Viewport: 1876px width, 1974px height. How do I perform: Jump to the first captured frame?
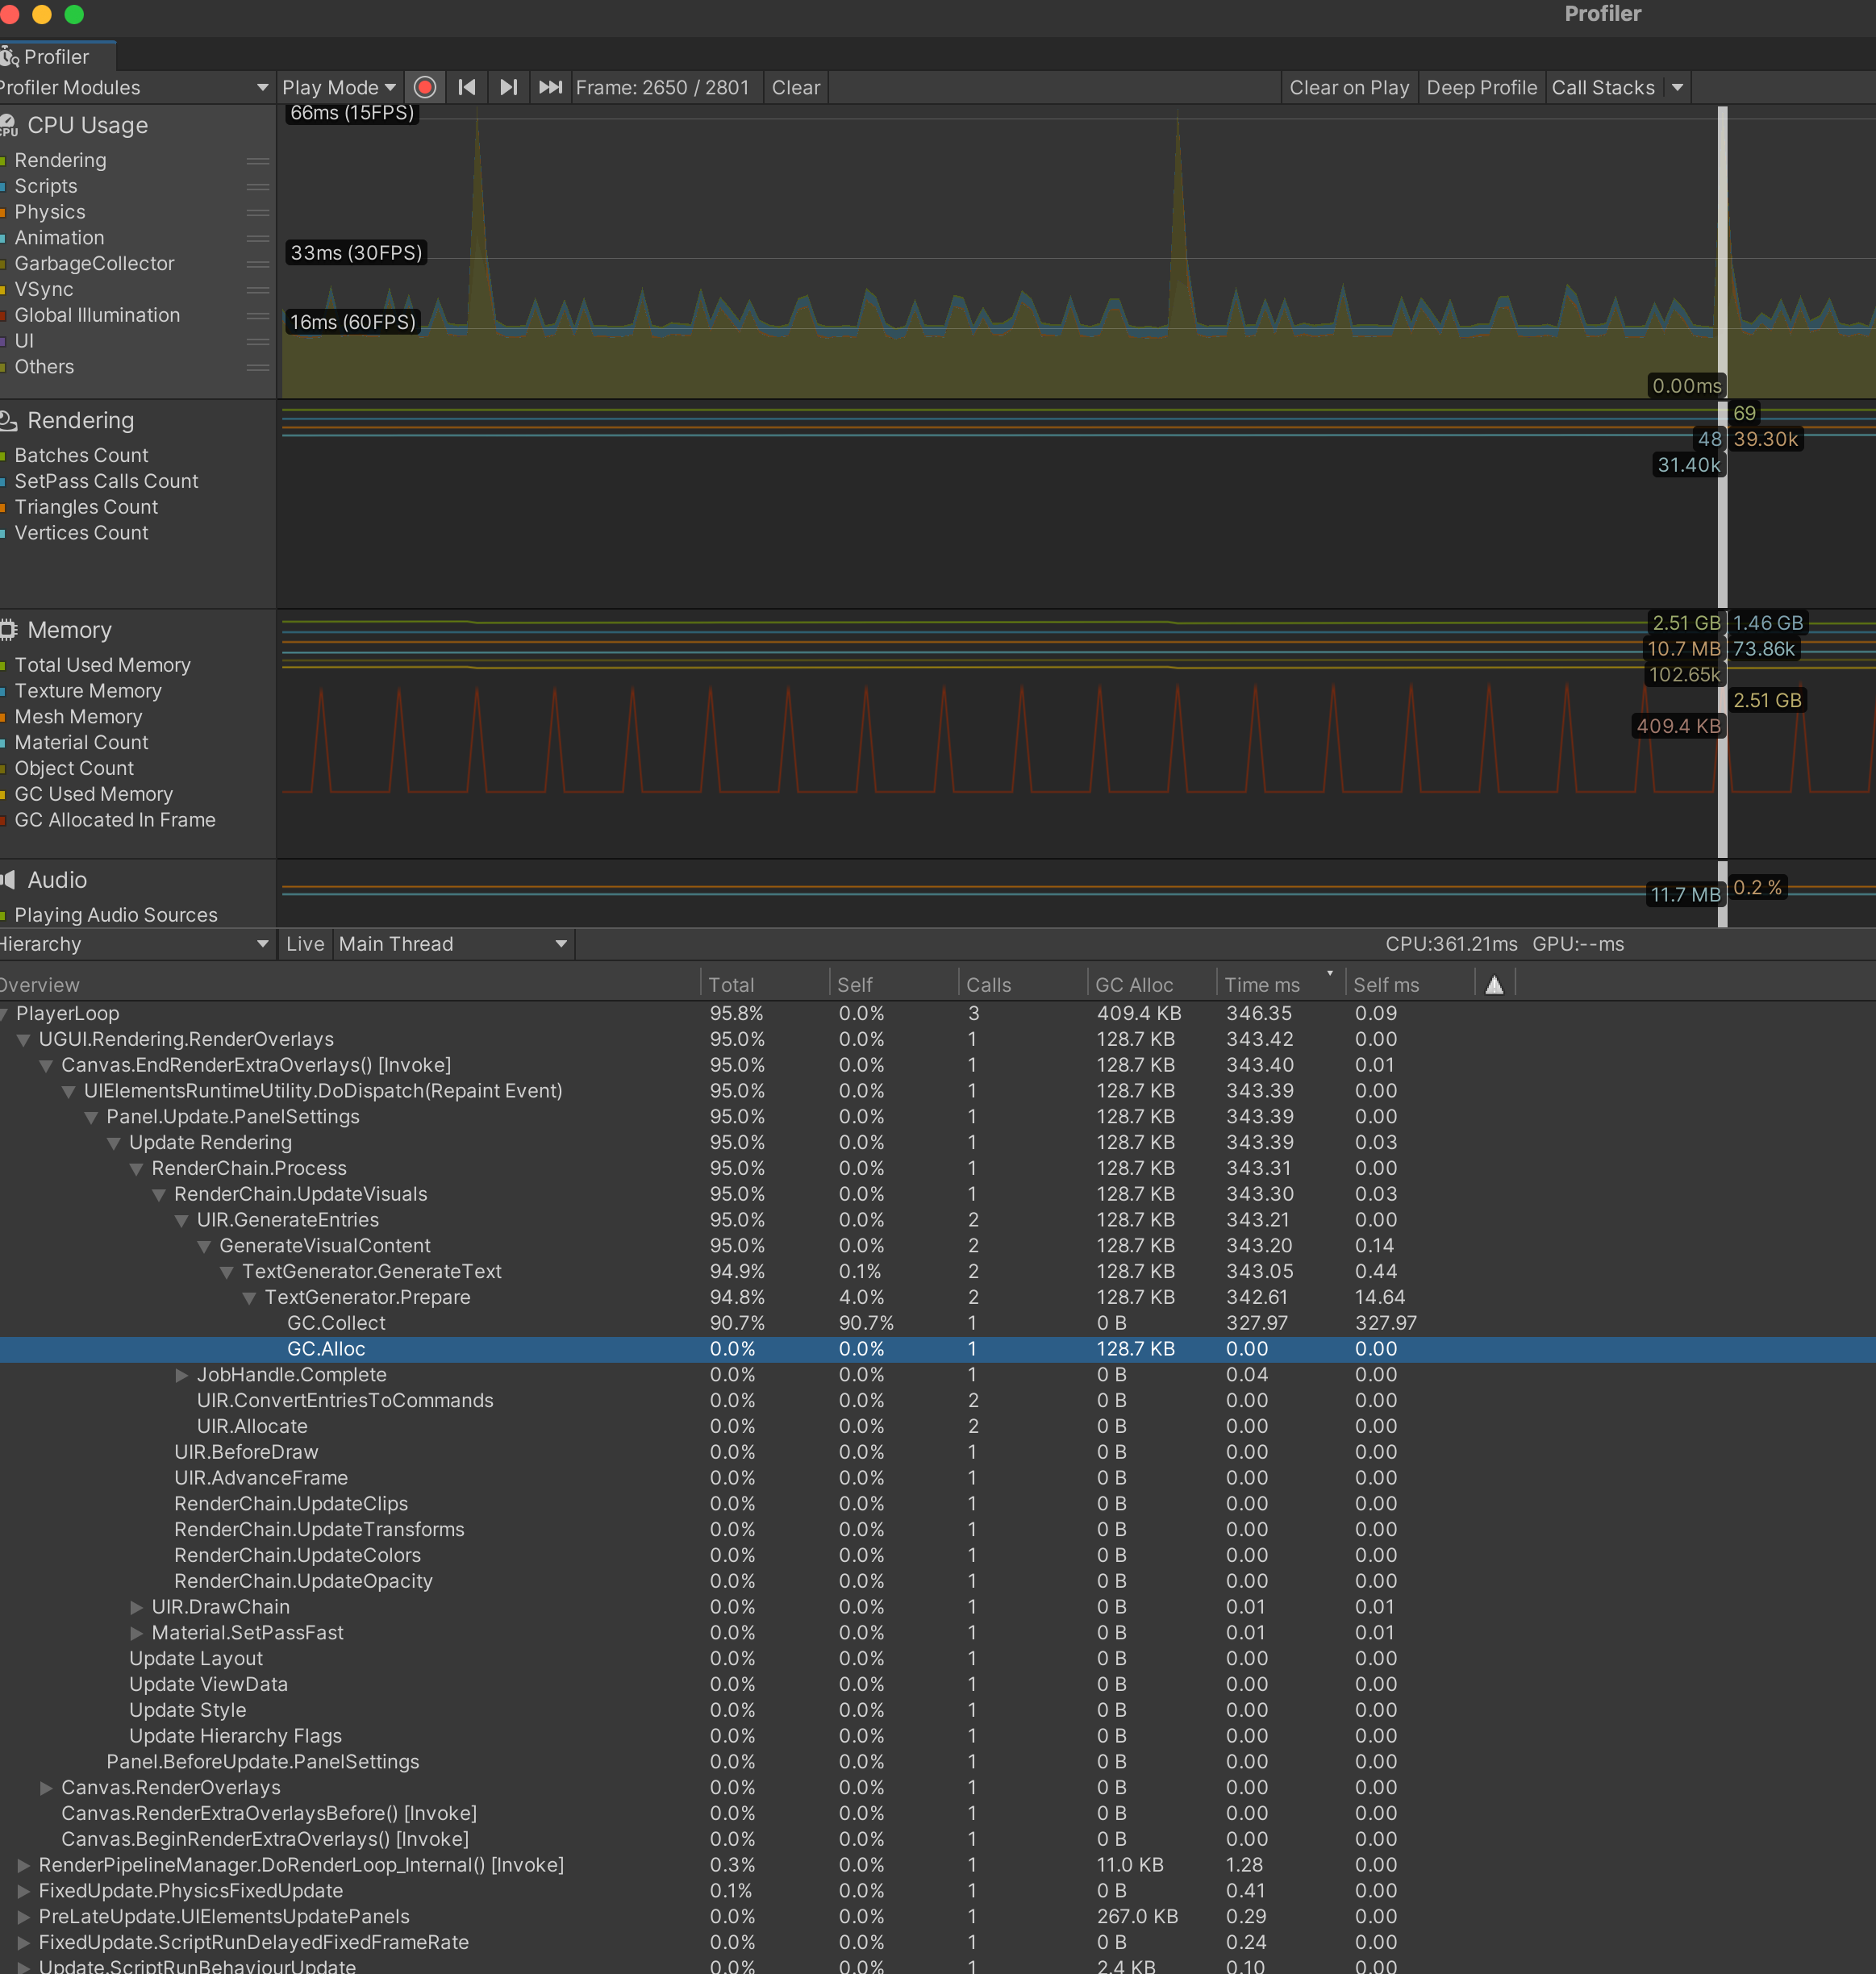point(466,87)
